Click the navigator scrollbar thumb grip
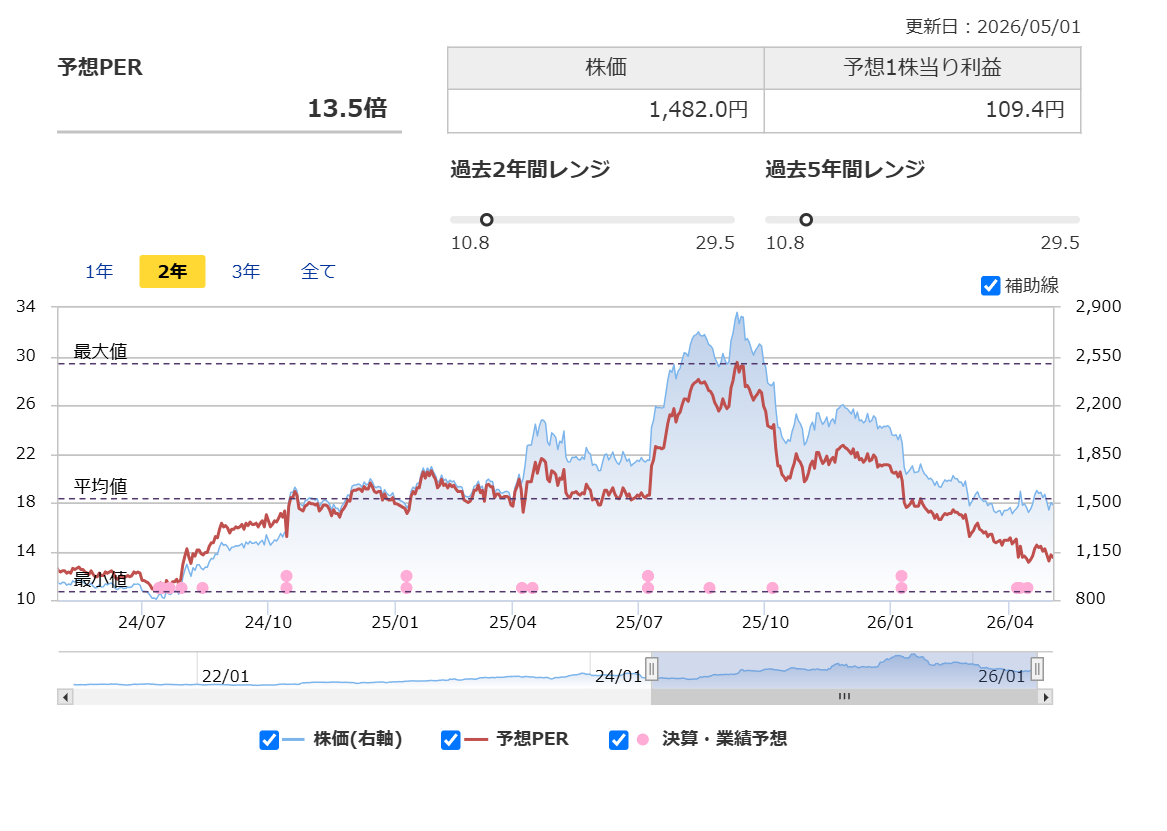 pyautogui.click(x=844, y=697)
